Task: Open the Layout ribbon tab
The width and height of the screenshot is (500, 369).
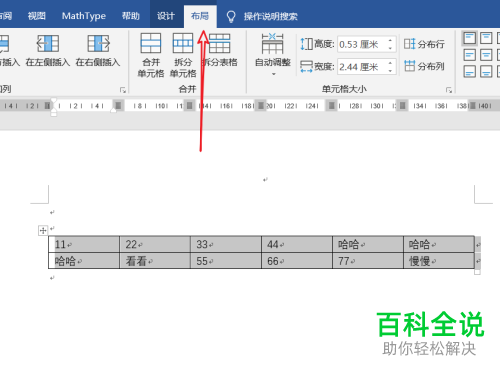Action: coord(200,16)
